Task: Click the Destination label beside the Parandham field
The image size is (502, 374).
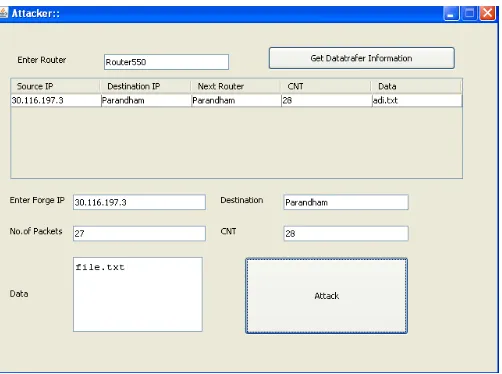Action: [x=242, y=200]
